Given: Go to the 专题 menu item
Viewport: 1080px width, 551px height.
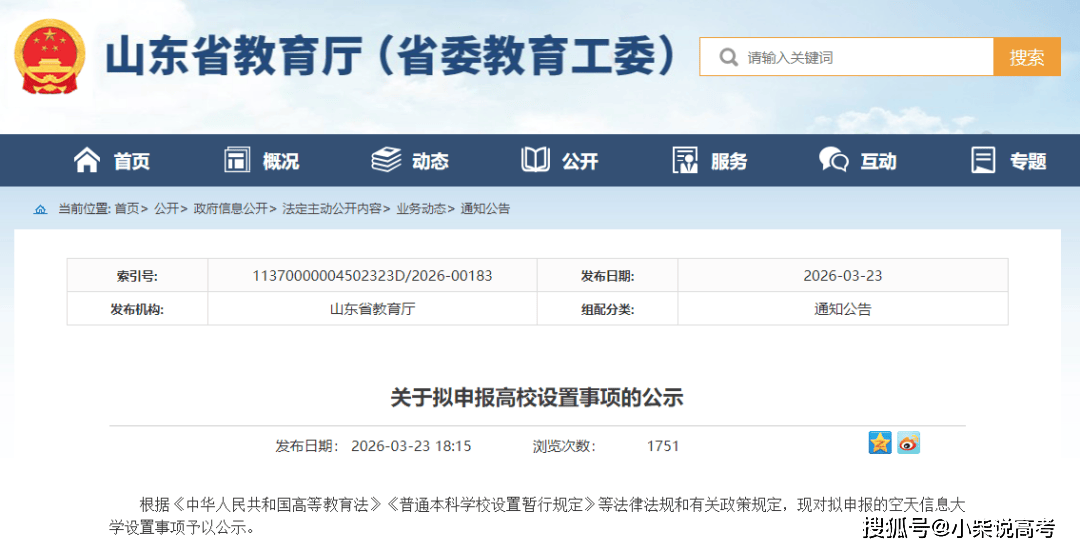Looking at the screenshot, I should (x=1008, y=160).
